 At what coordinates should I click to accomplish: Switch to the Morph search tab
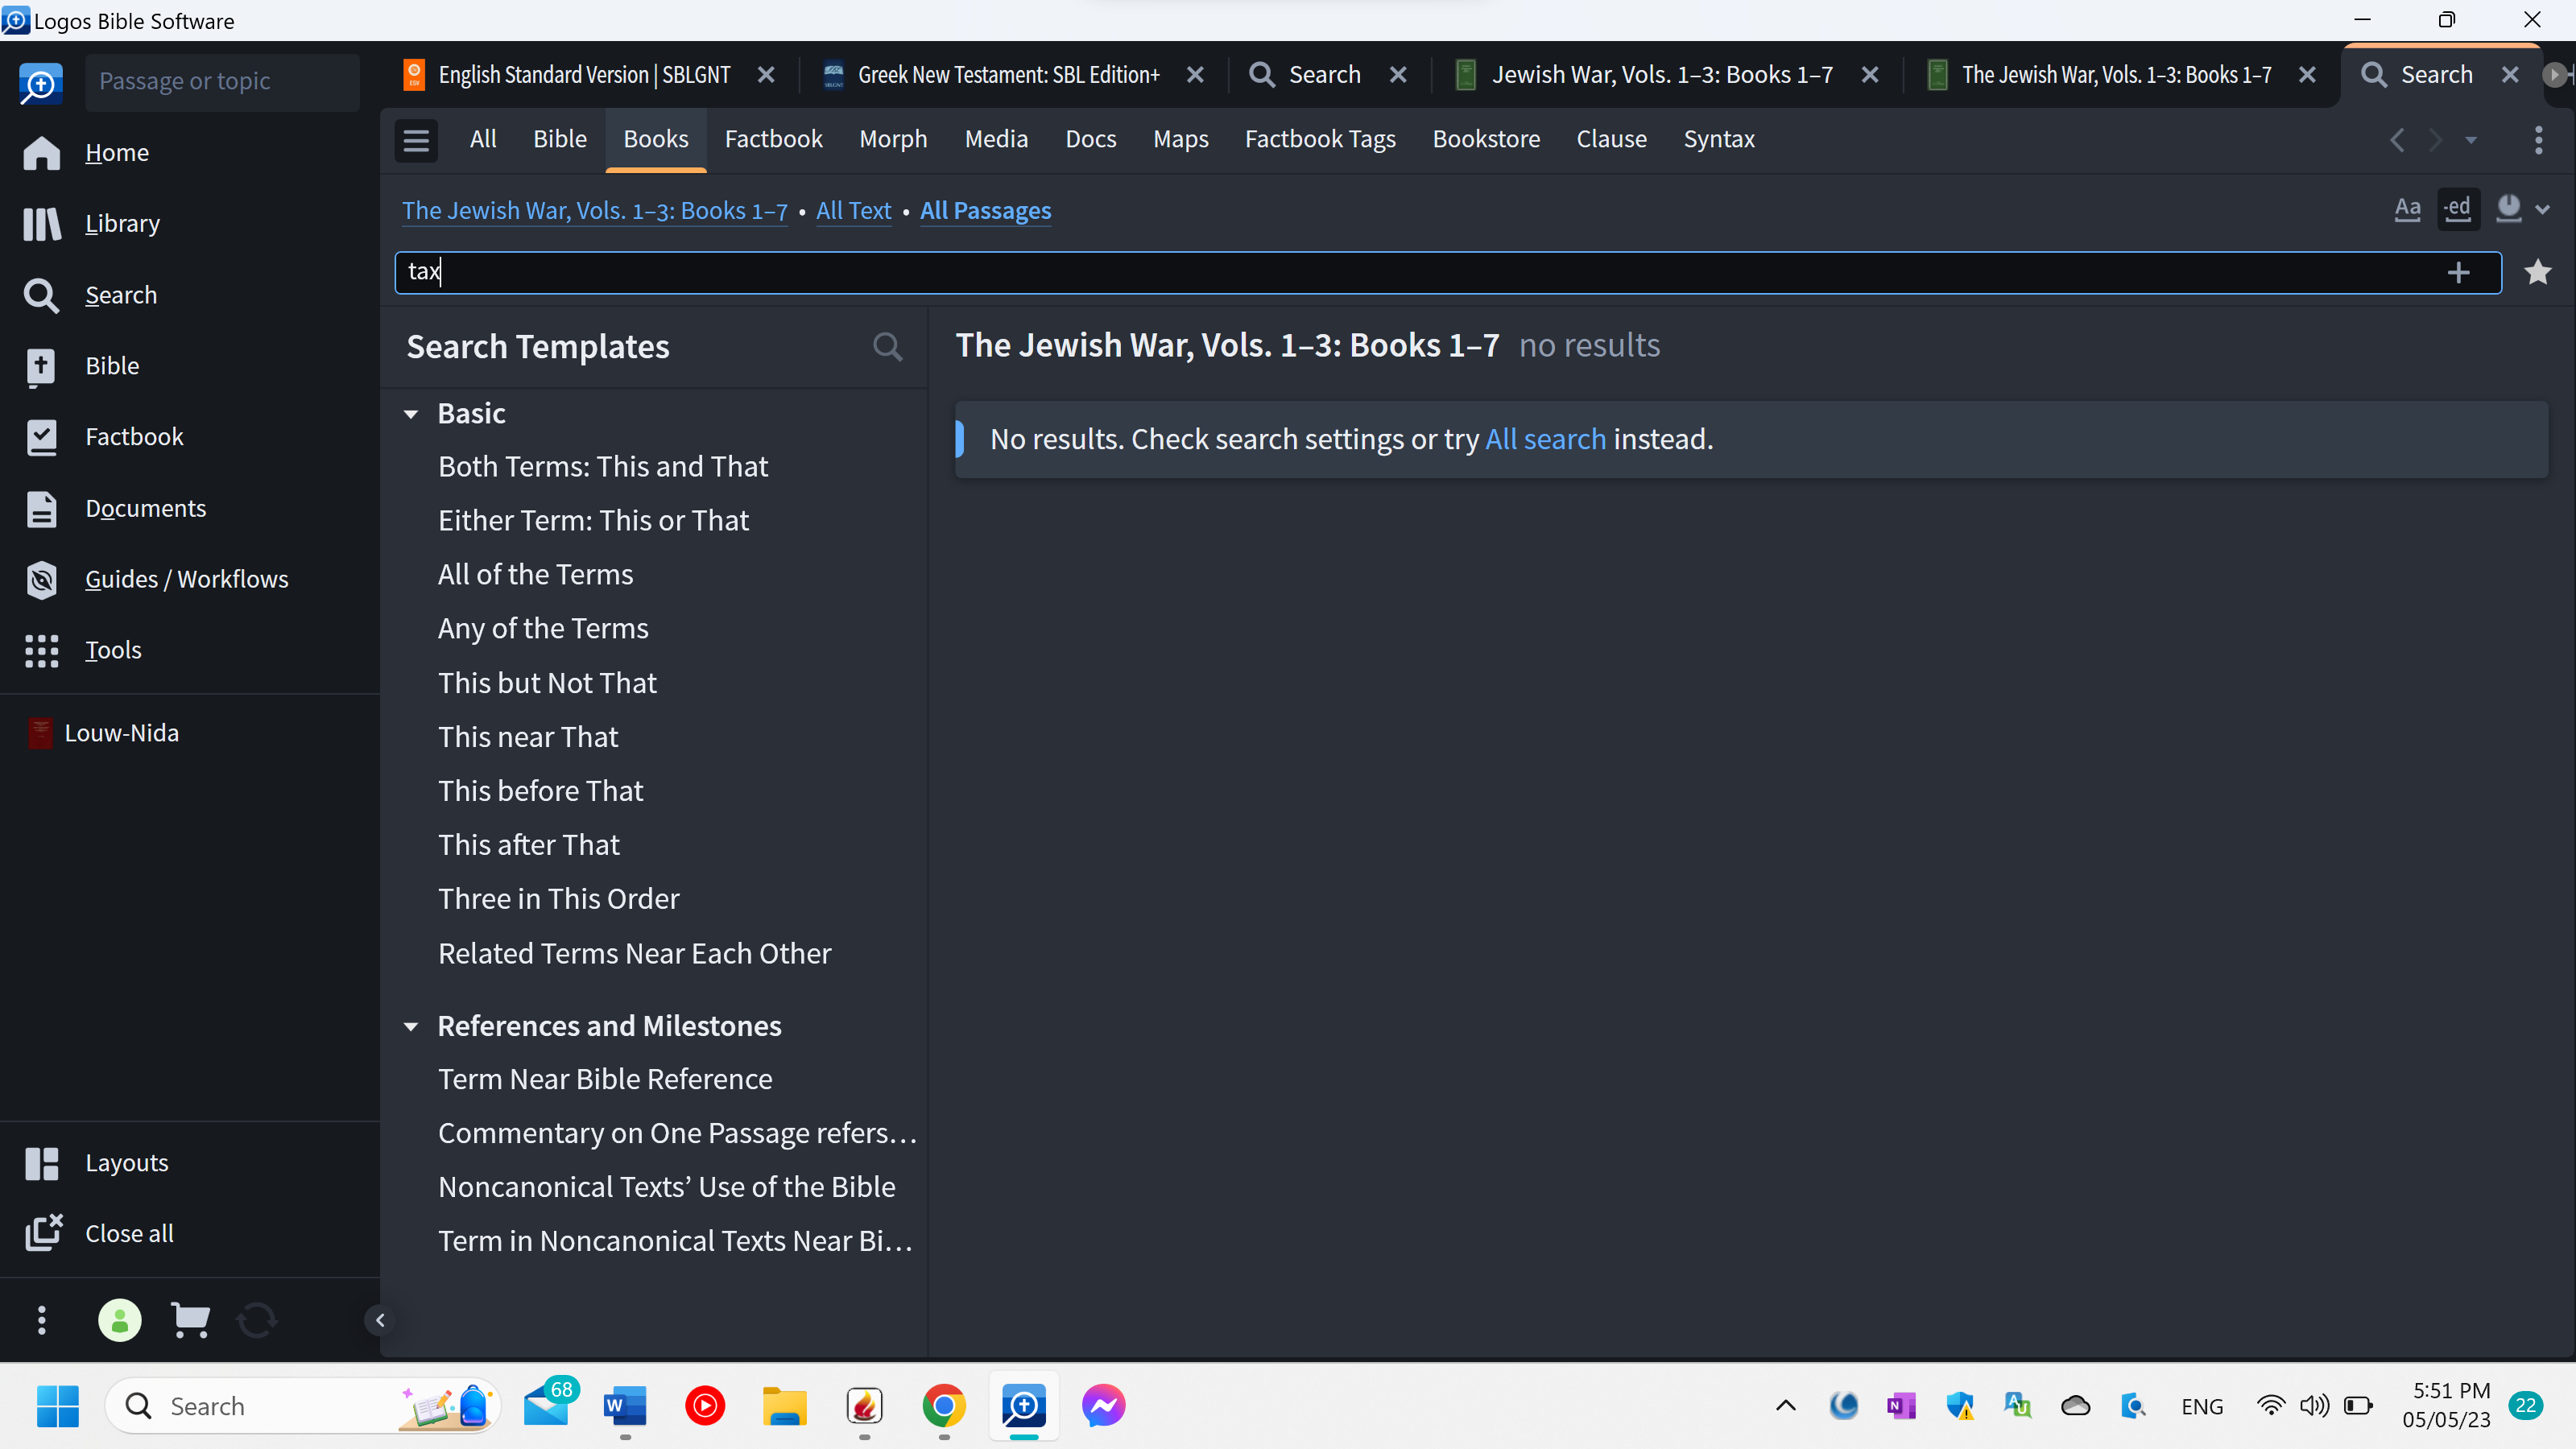pyautogui.click(x=892, y=140)
